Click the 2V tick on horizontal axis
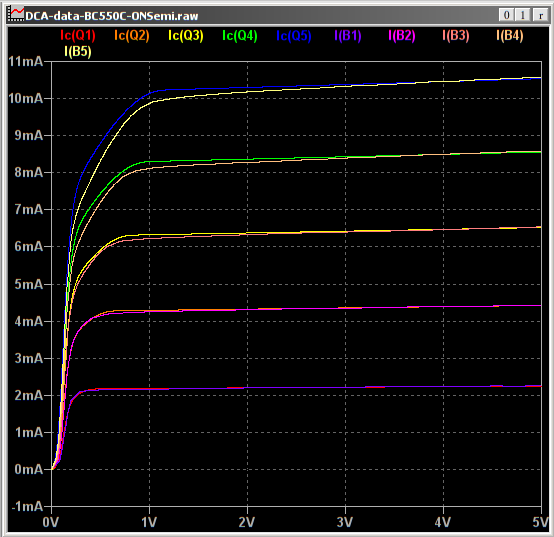This screenshot has height=537, width=554. click(x=247, y=522)
